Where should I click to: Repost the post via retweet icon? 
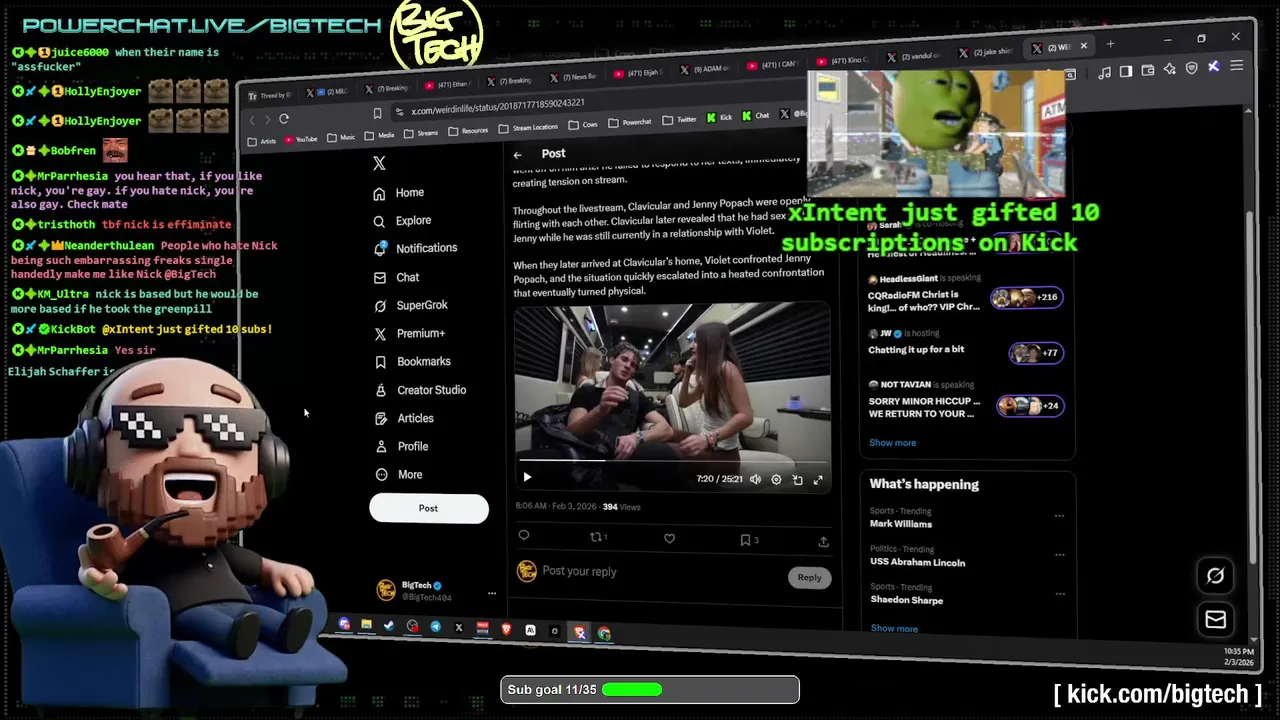[597, 537]
